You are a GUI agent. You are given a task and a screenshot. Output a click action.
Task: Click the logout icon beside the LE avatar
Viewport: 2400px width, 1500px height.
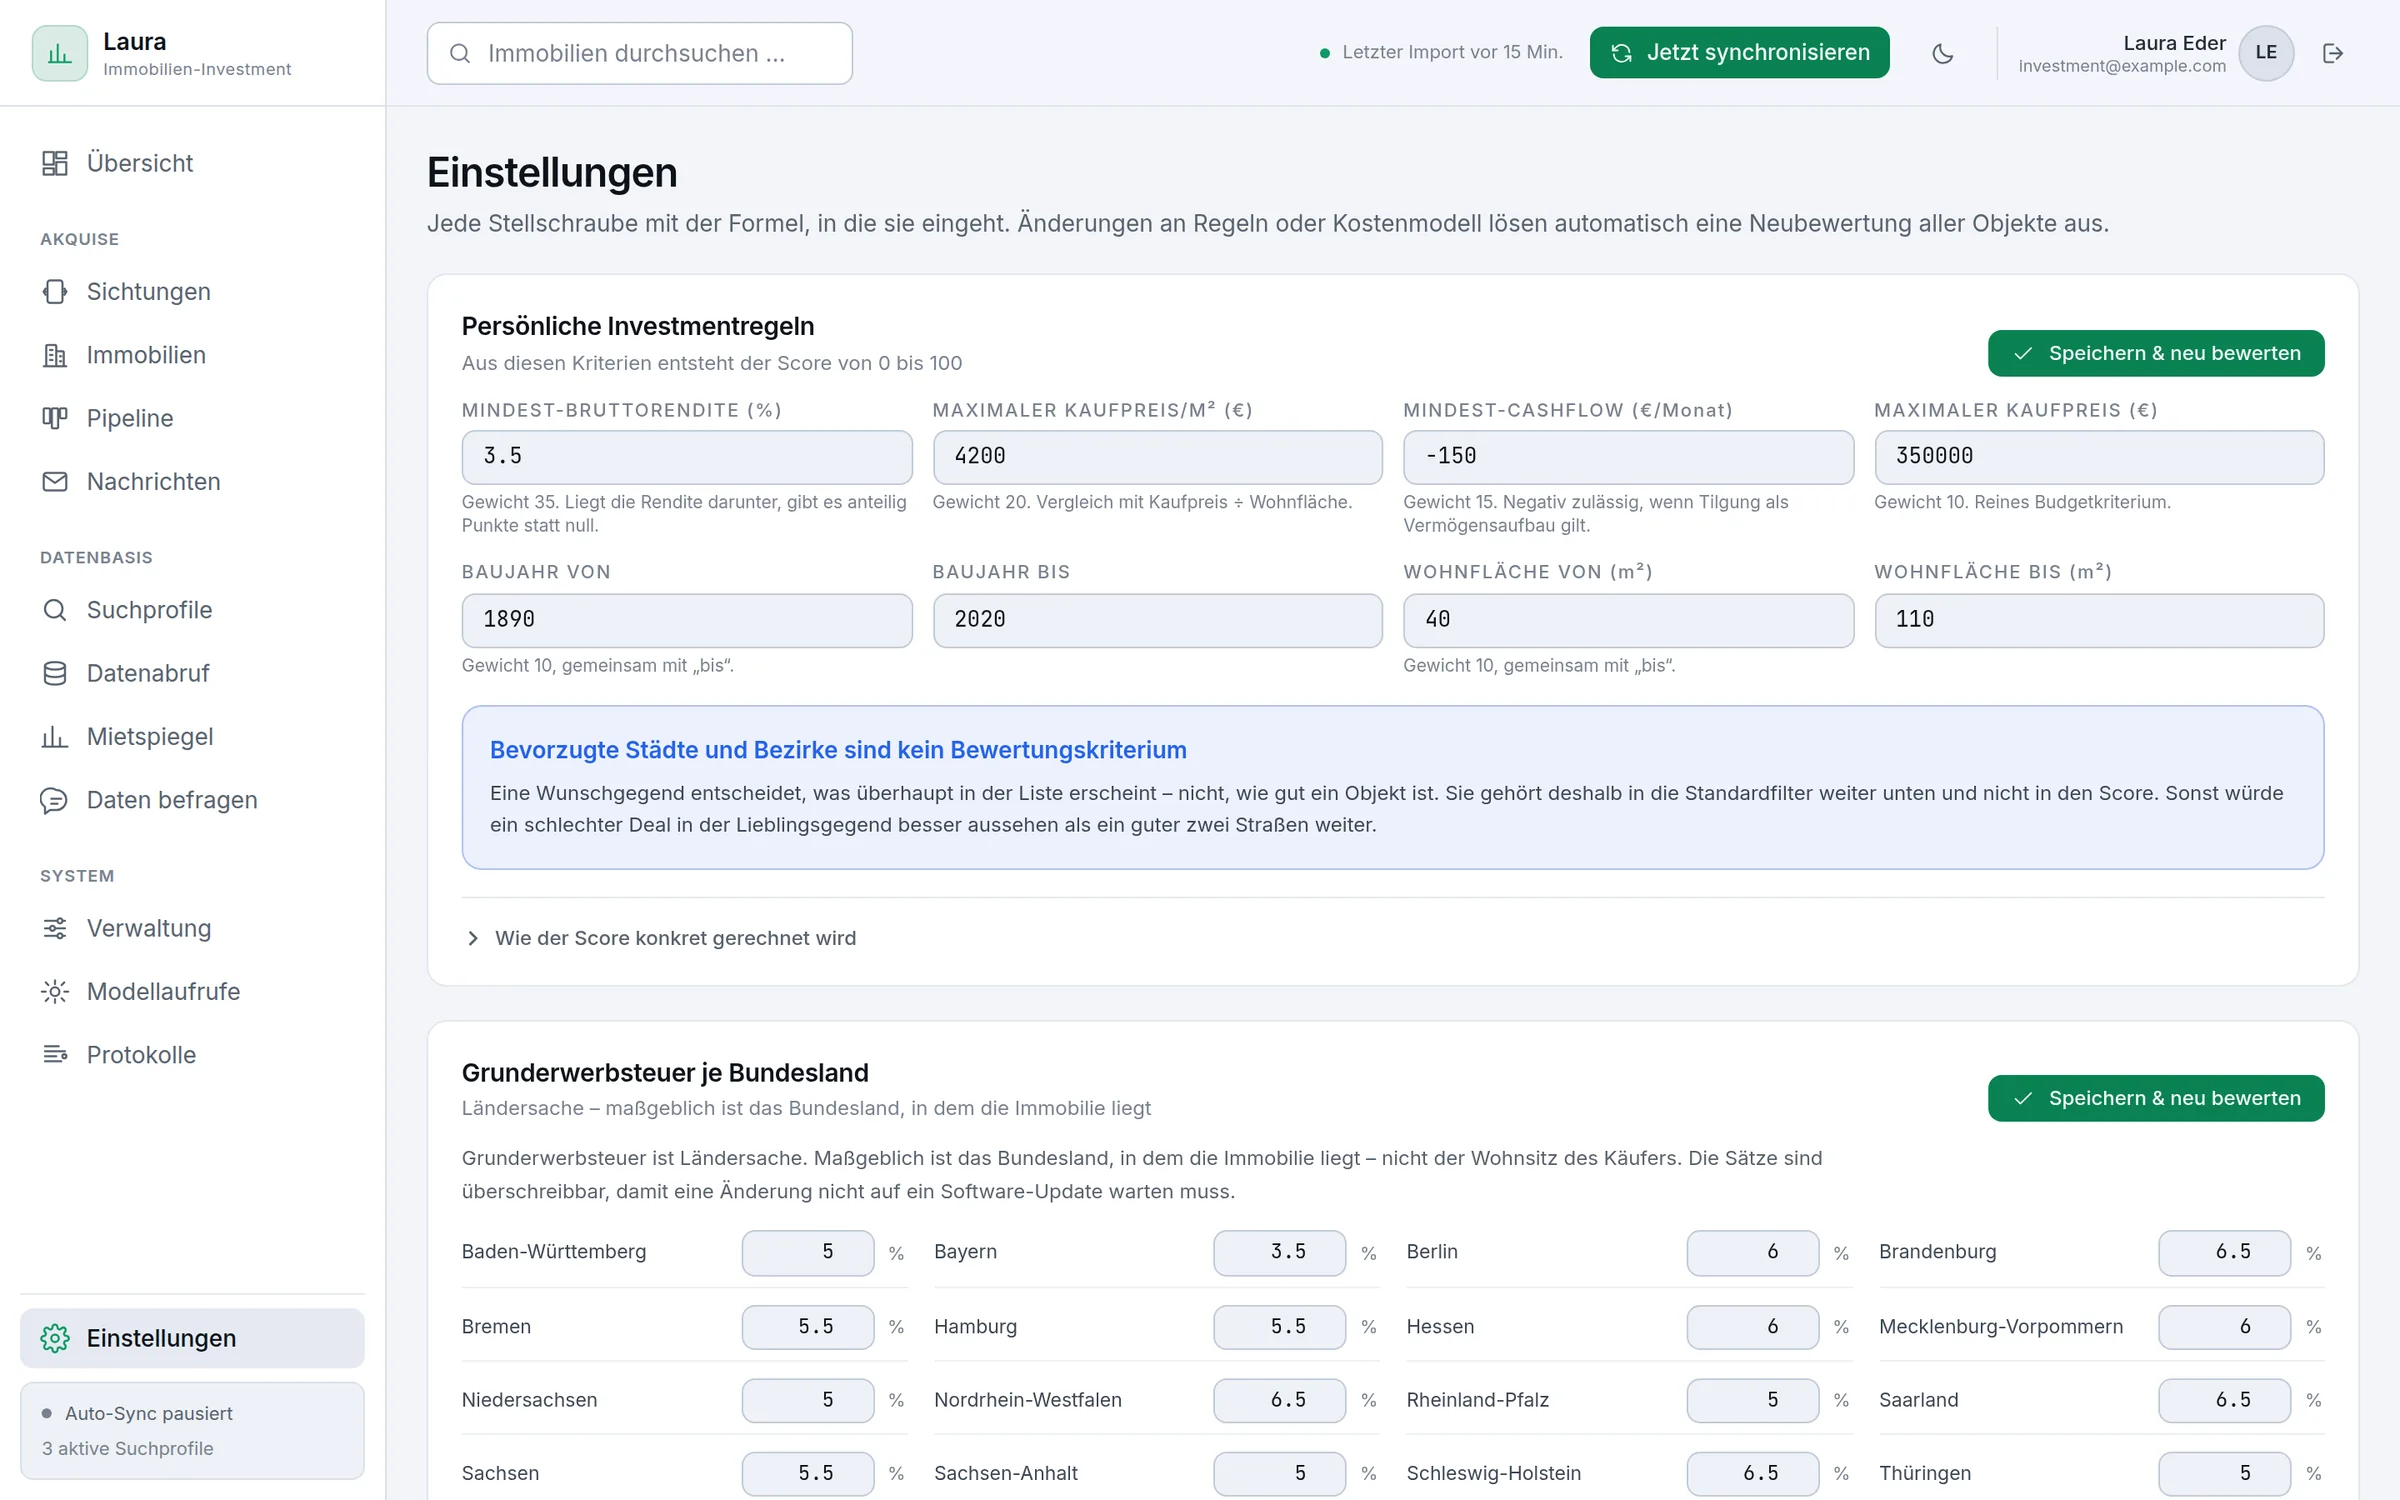(2333, 53)
